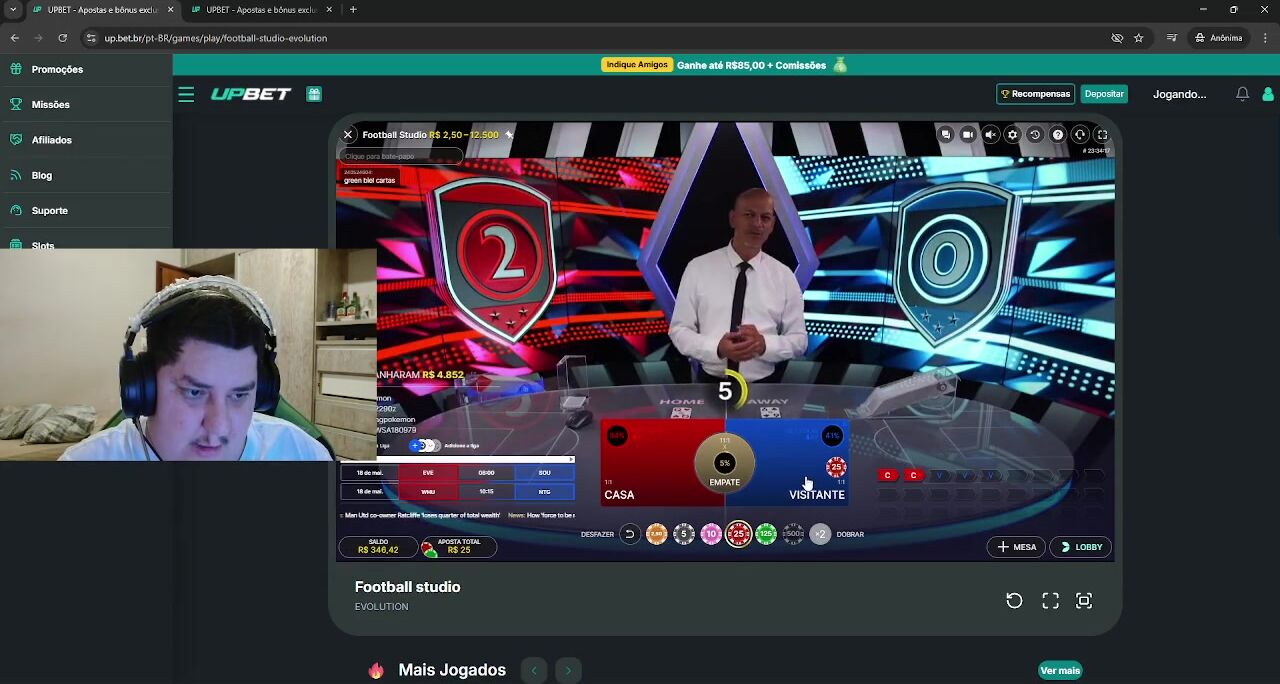This screenshot has height=684, width=1280.
Task: Go to previous Mais Jogados slide
Action: [534, 670]
